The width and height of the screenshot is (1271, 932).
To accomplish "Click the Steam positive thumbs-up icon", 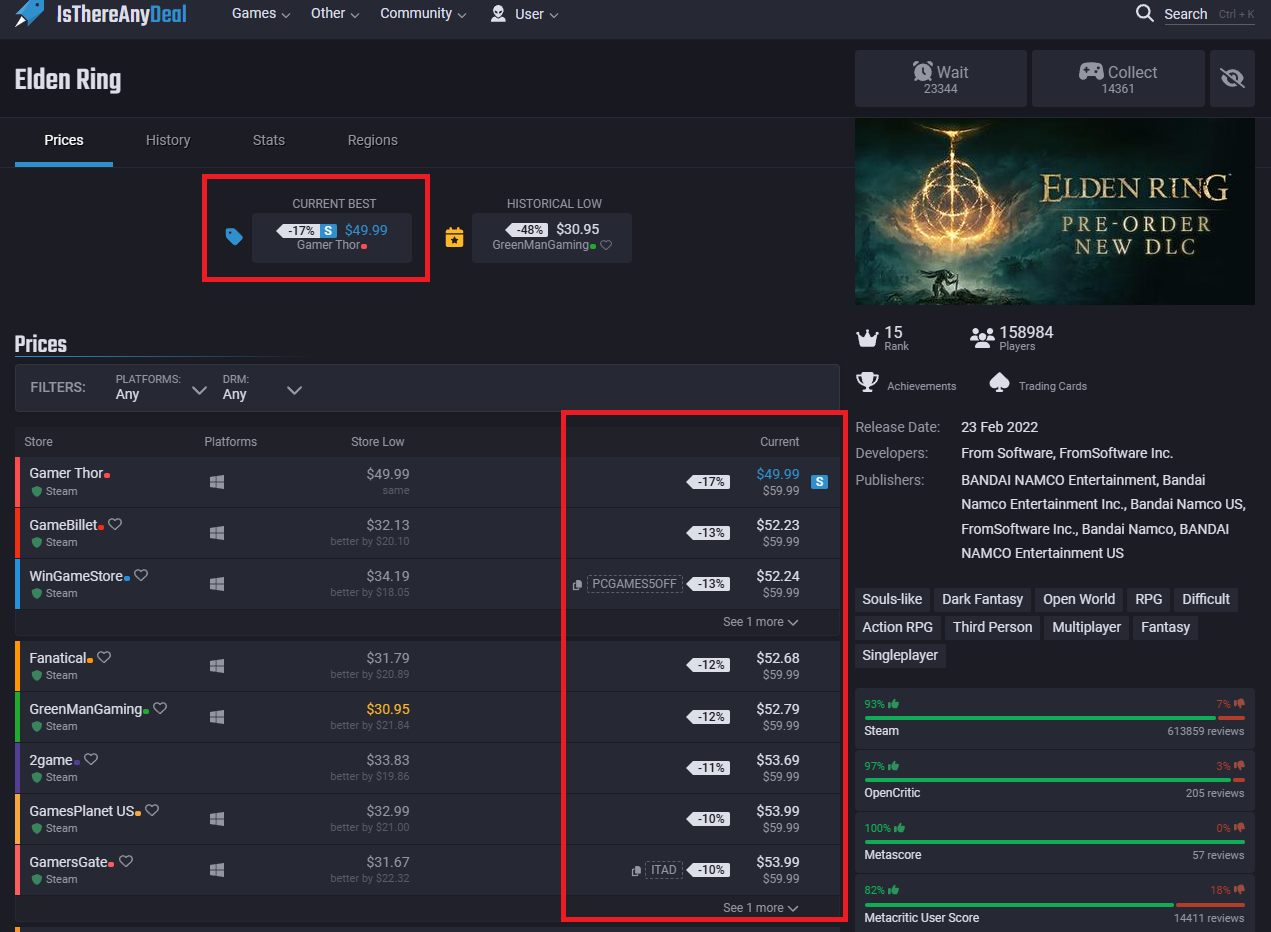I will click(x=894, y=704).
